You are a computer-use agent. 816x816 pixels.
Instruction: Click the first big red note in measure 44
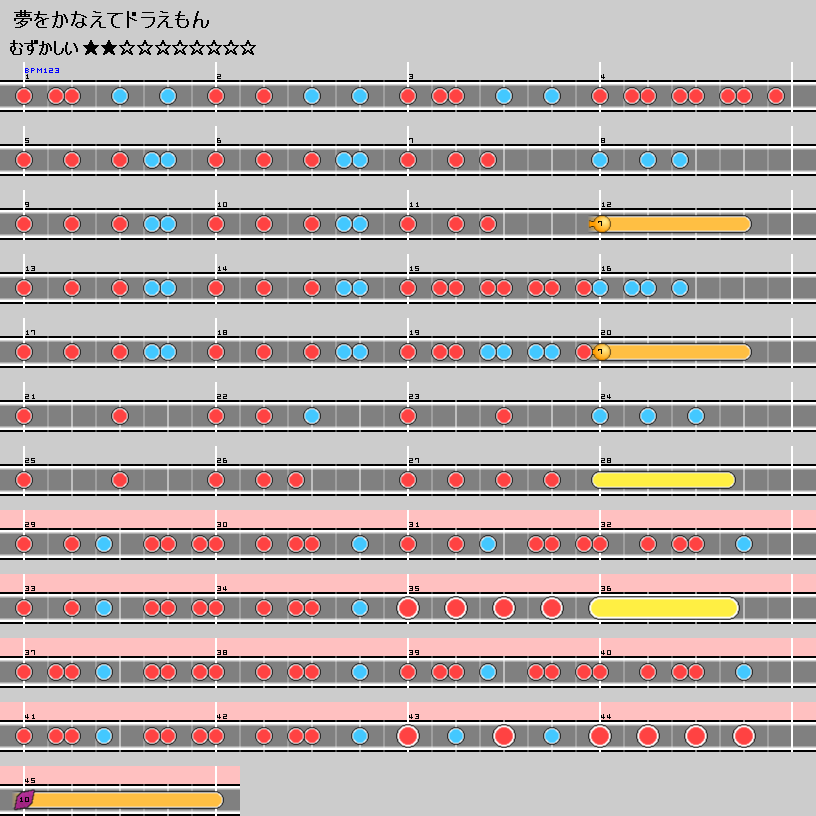(600, 736)
